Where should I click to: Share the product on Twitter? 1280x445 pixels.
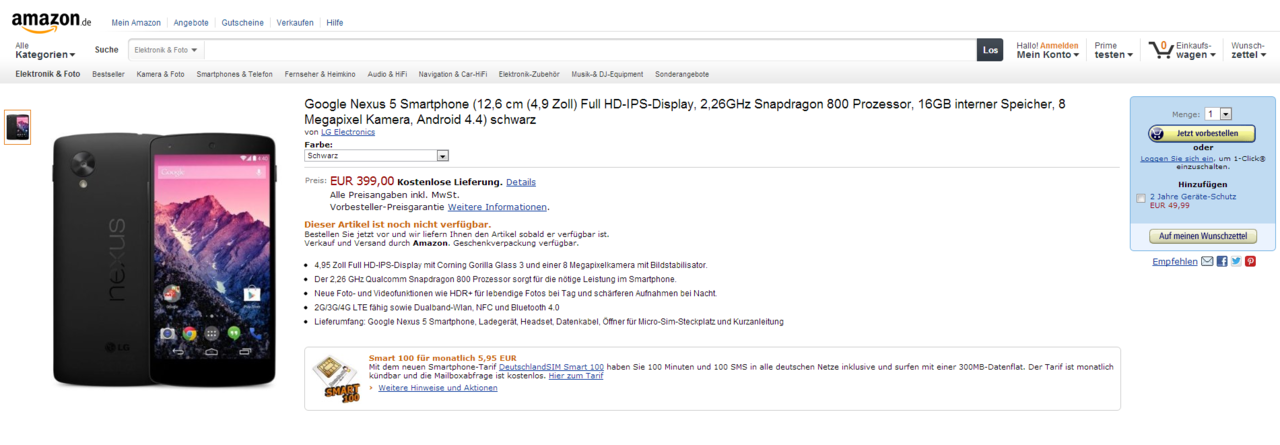tap(1236, 261)
